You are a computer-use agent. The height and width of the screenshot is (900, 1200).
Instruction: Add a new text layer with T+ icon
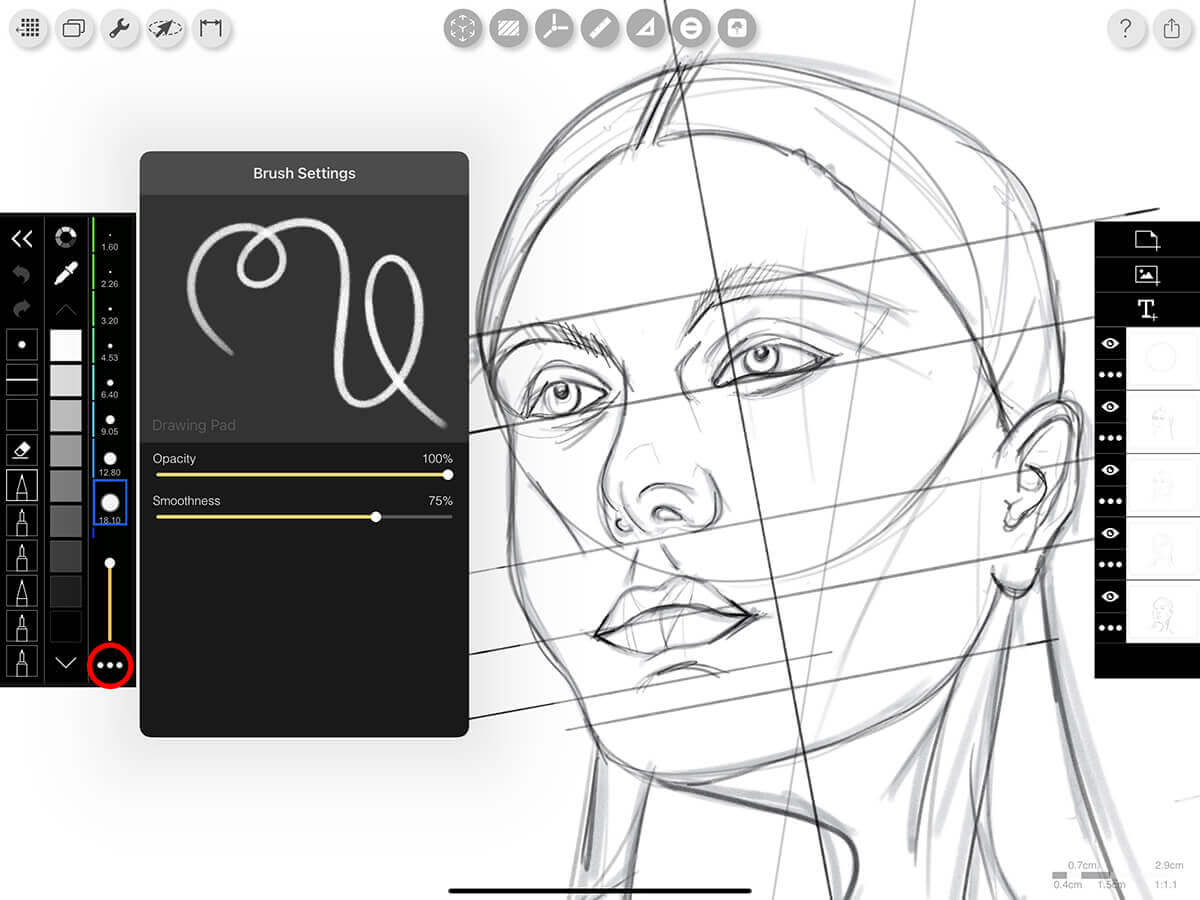pos(1147,309)
